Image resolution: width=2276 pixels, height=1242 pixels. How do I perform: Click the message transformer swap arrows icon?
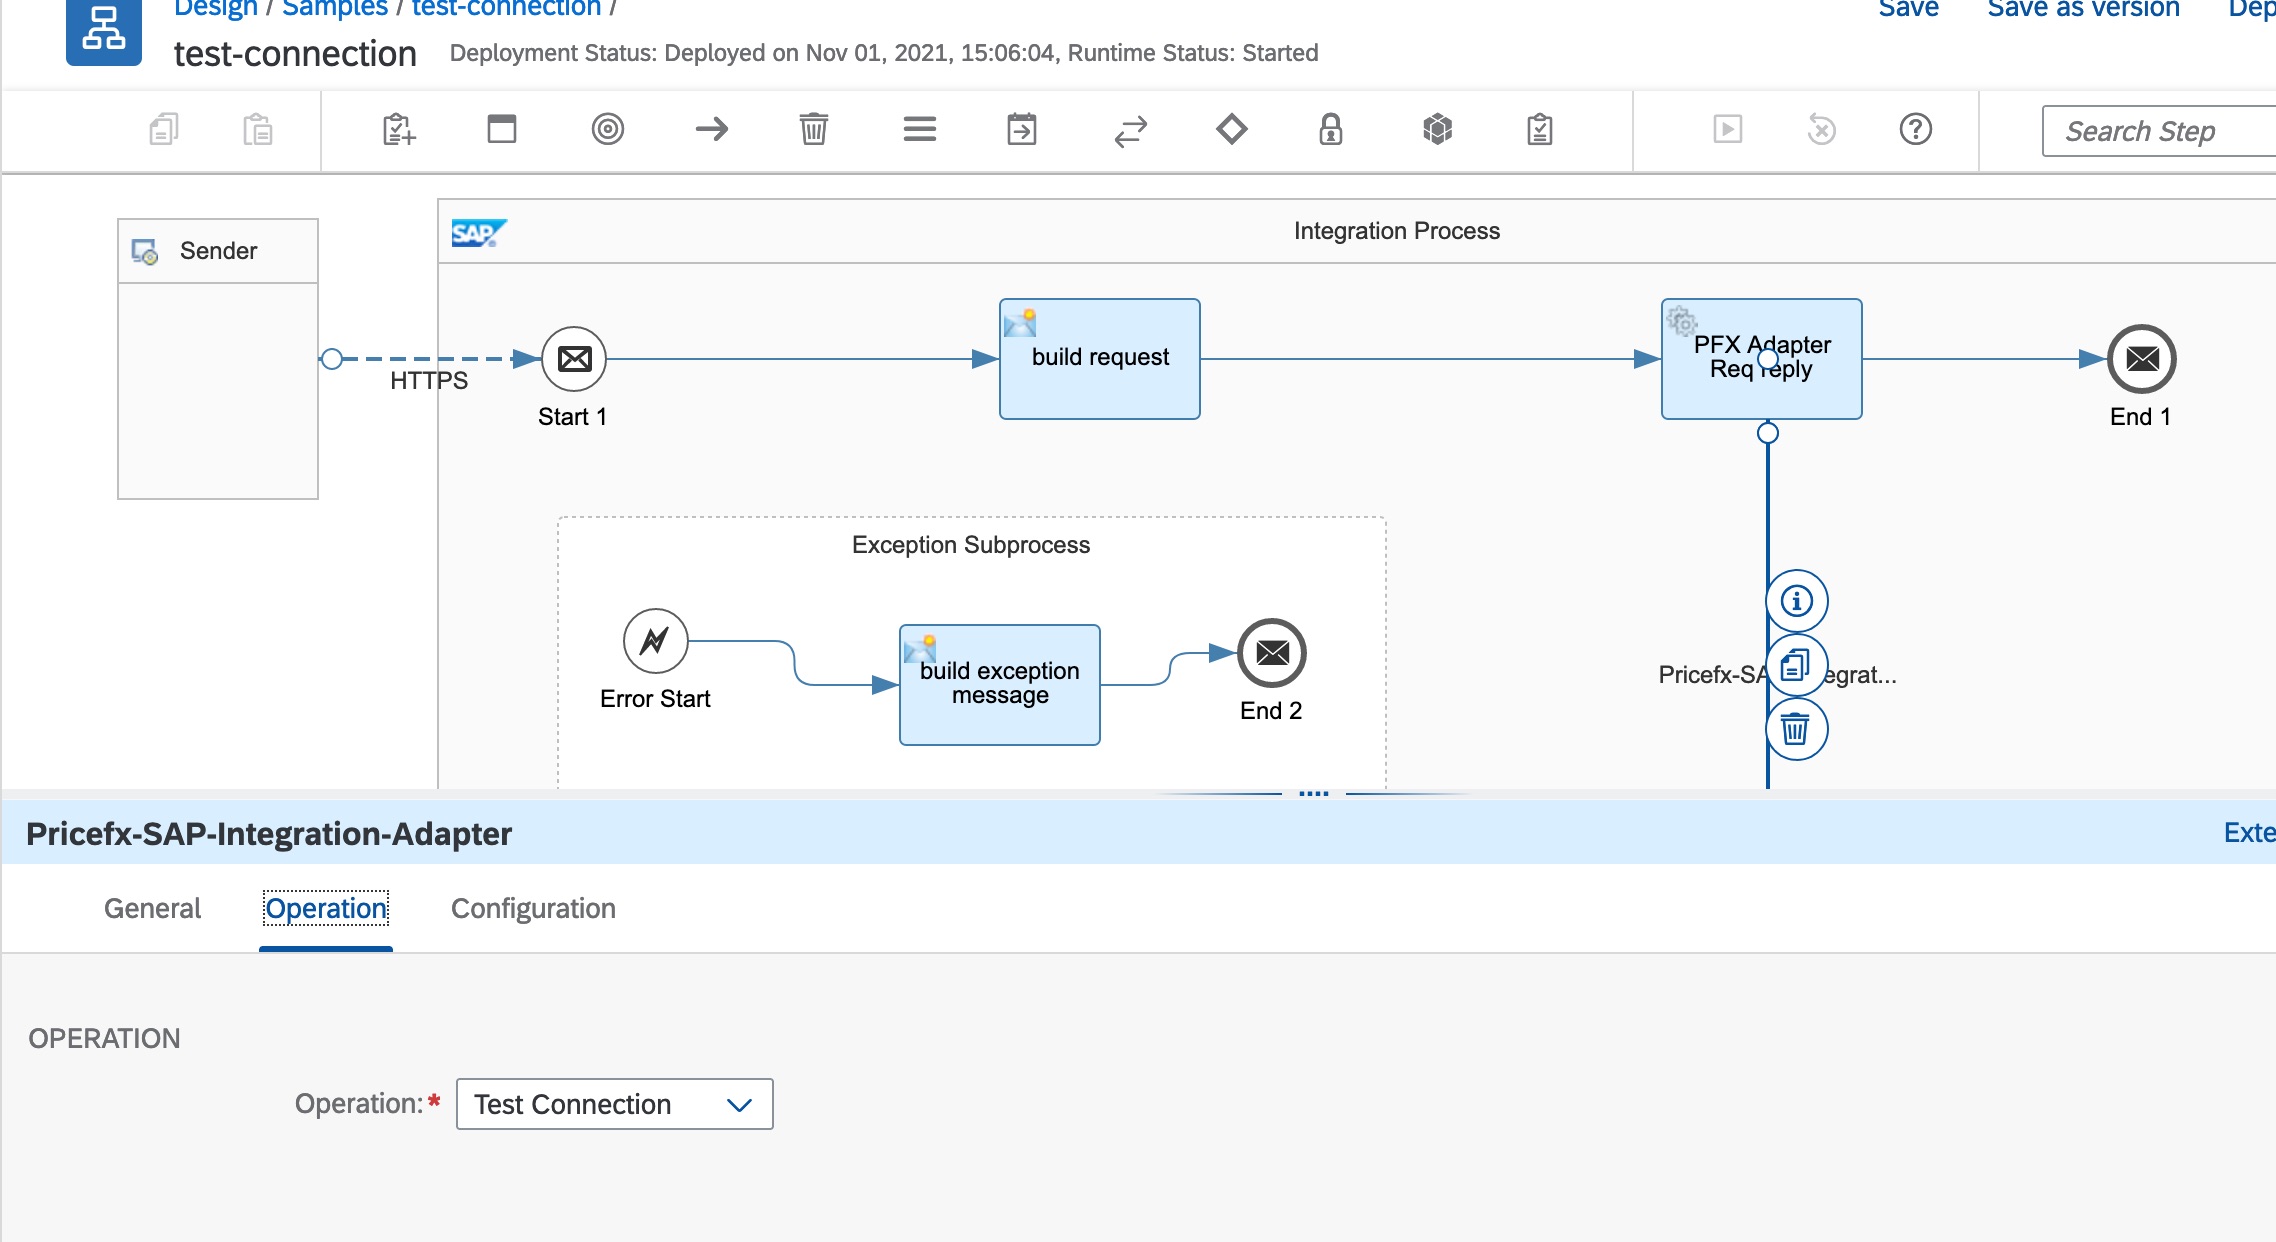point(1130,130)
